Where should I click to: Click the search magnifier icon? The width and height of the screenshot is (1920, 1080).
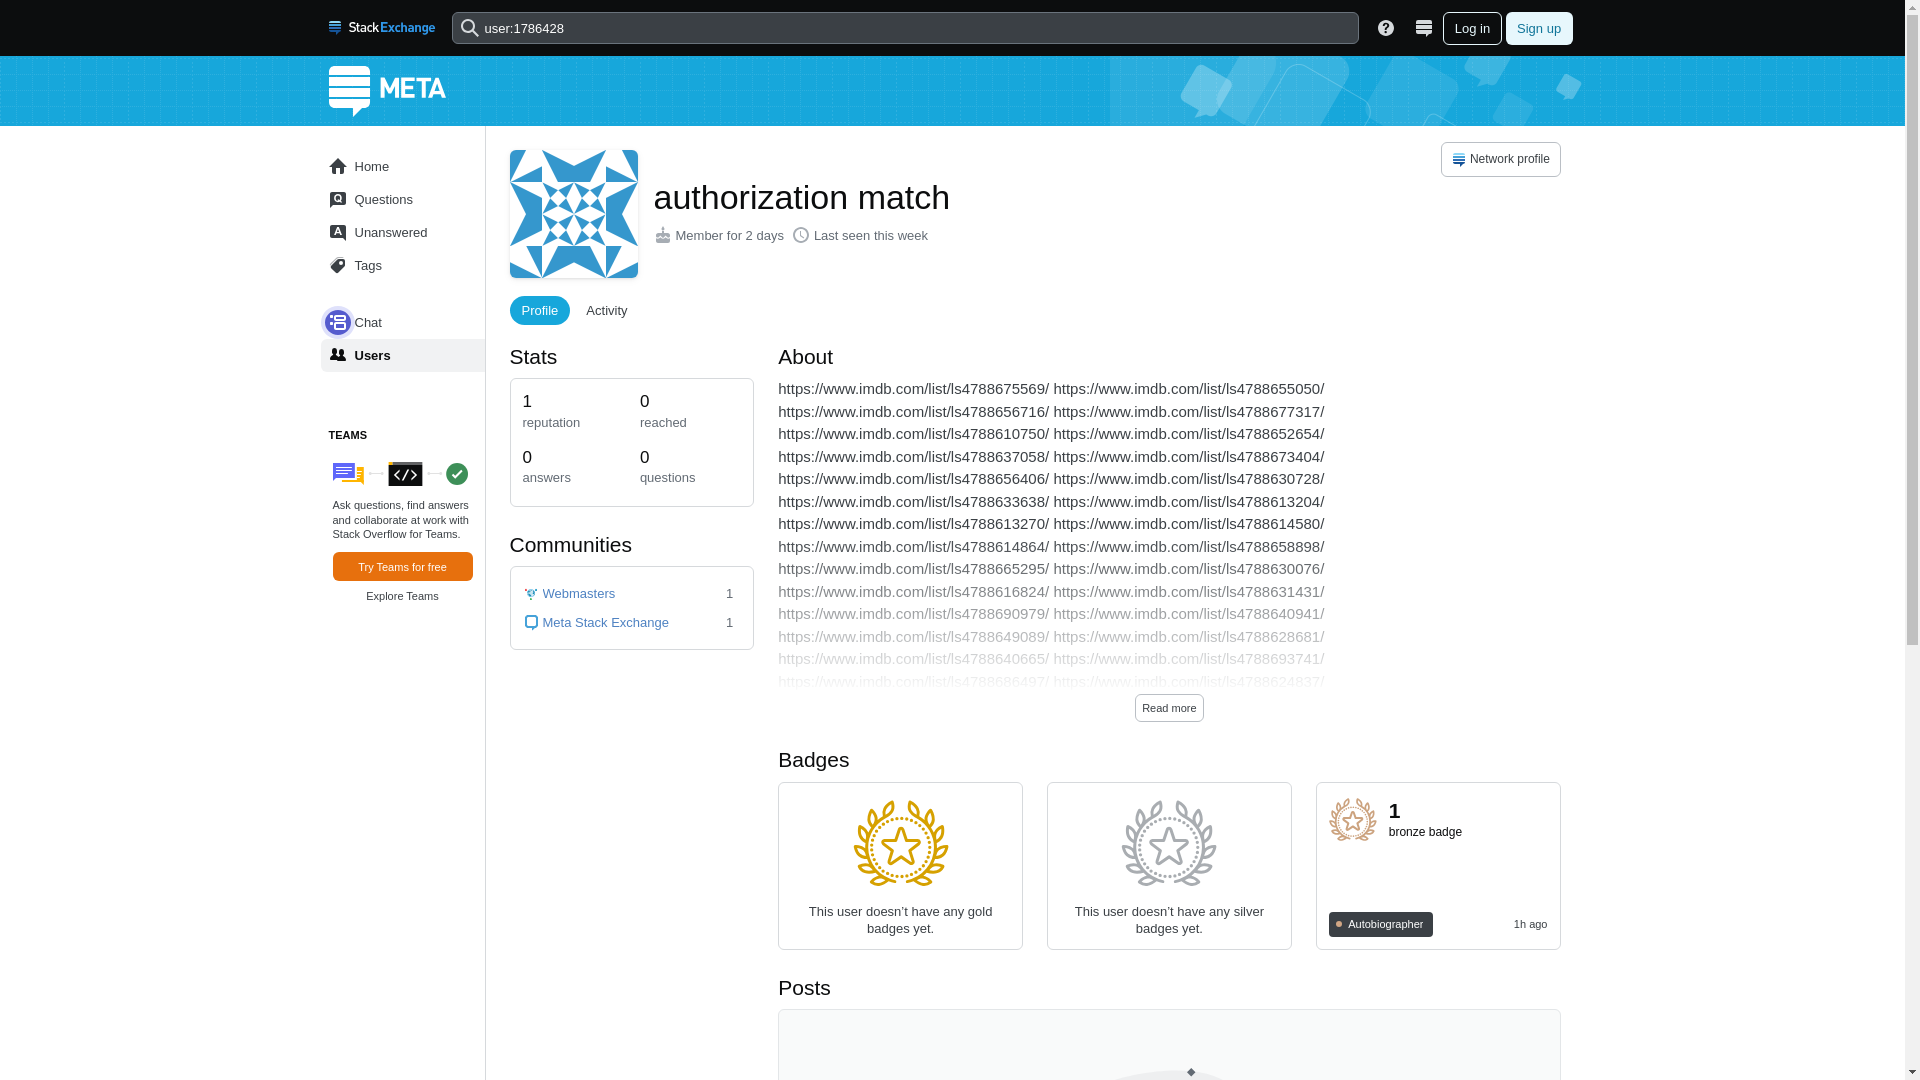pos(469,28)
